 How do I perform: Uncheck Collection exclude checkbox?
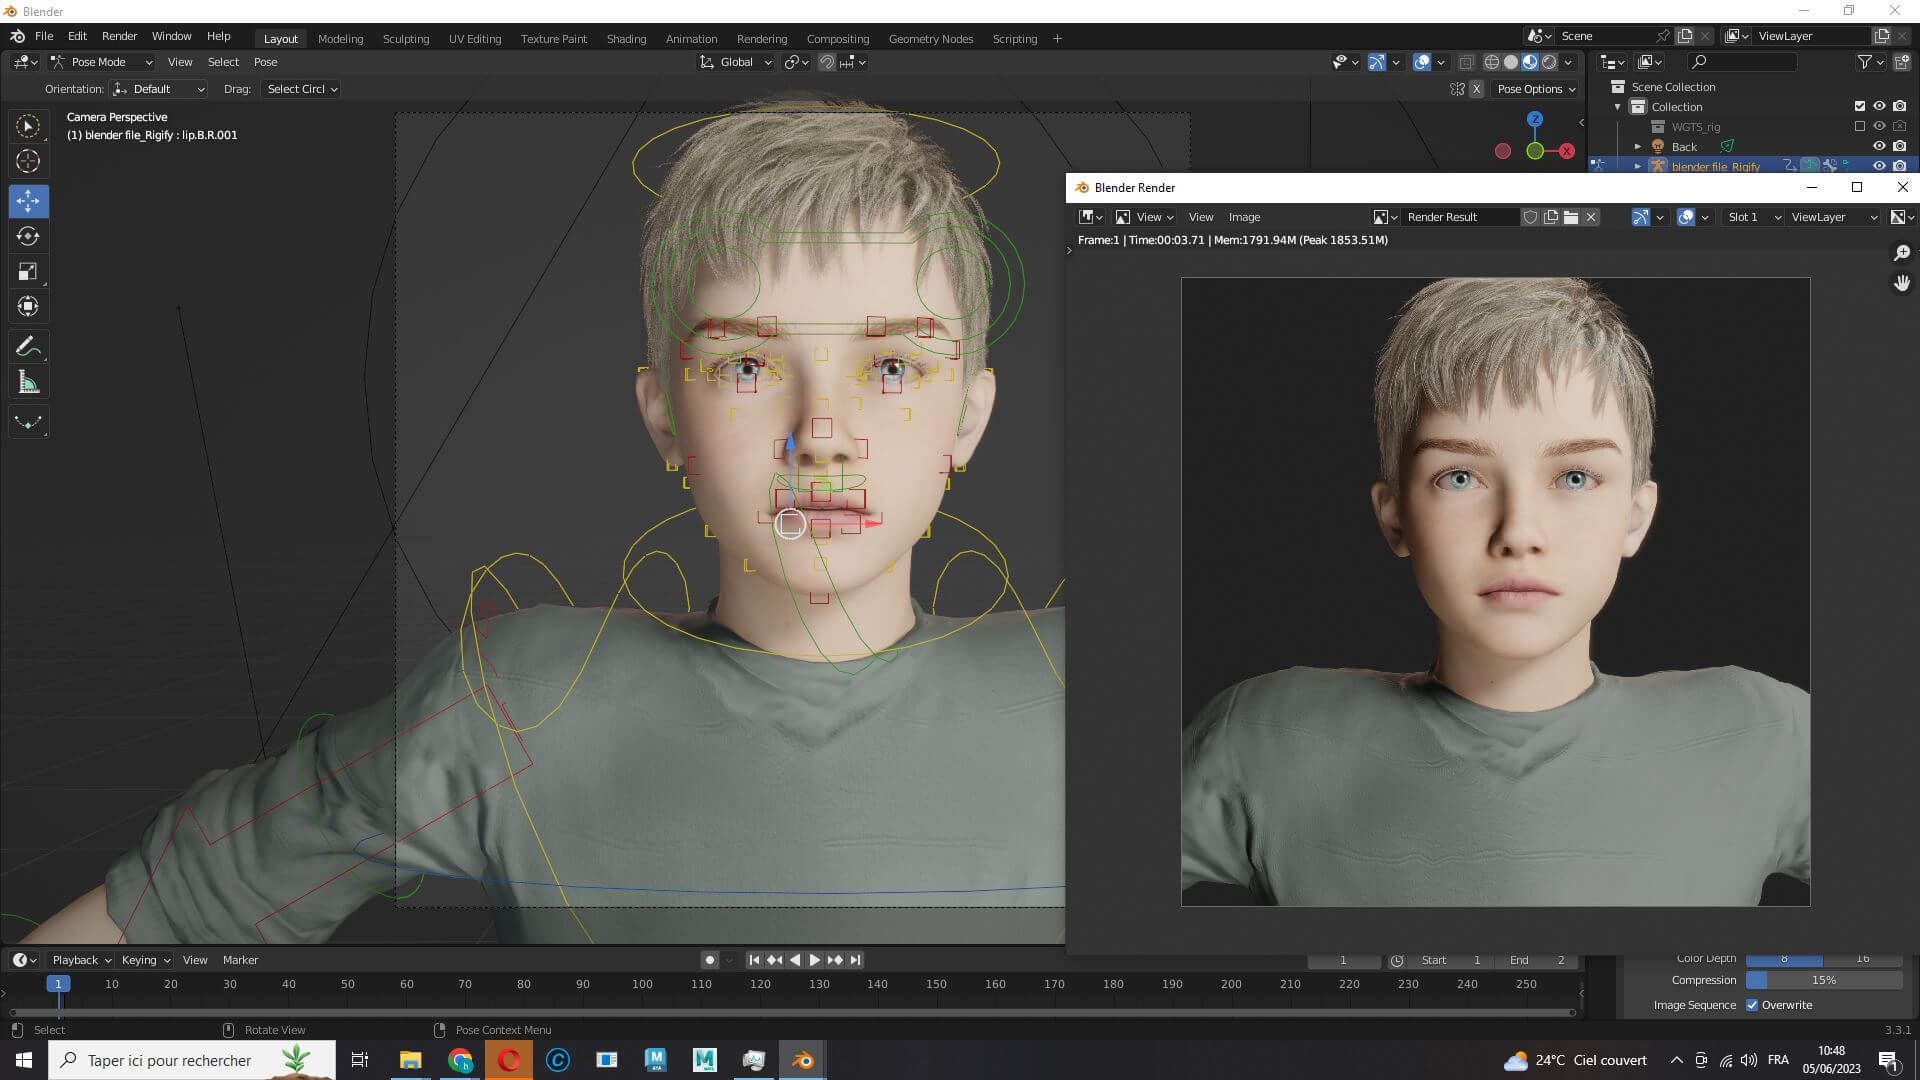1859,106
